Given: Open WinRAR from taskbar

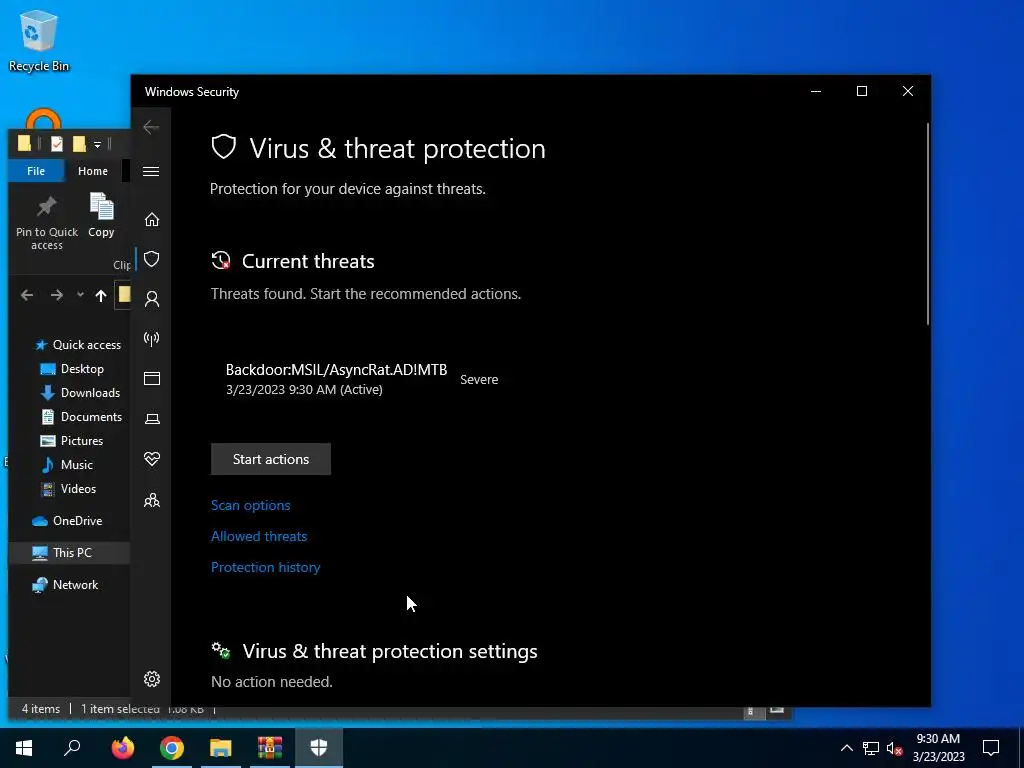Looking at the screenshot, I should click(x=269, y=748).
